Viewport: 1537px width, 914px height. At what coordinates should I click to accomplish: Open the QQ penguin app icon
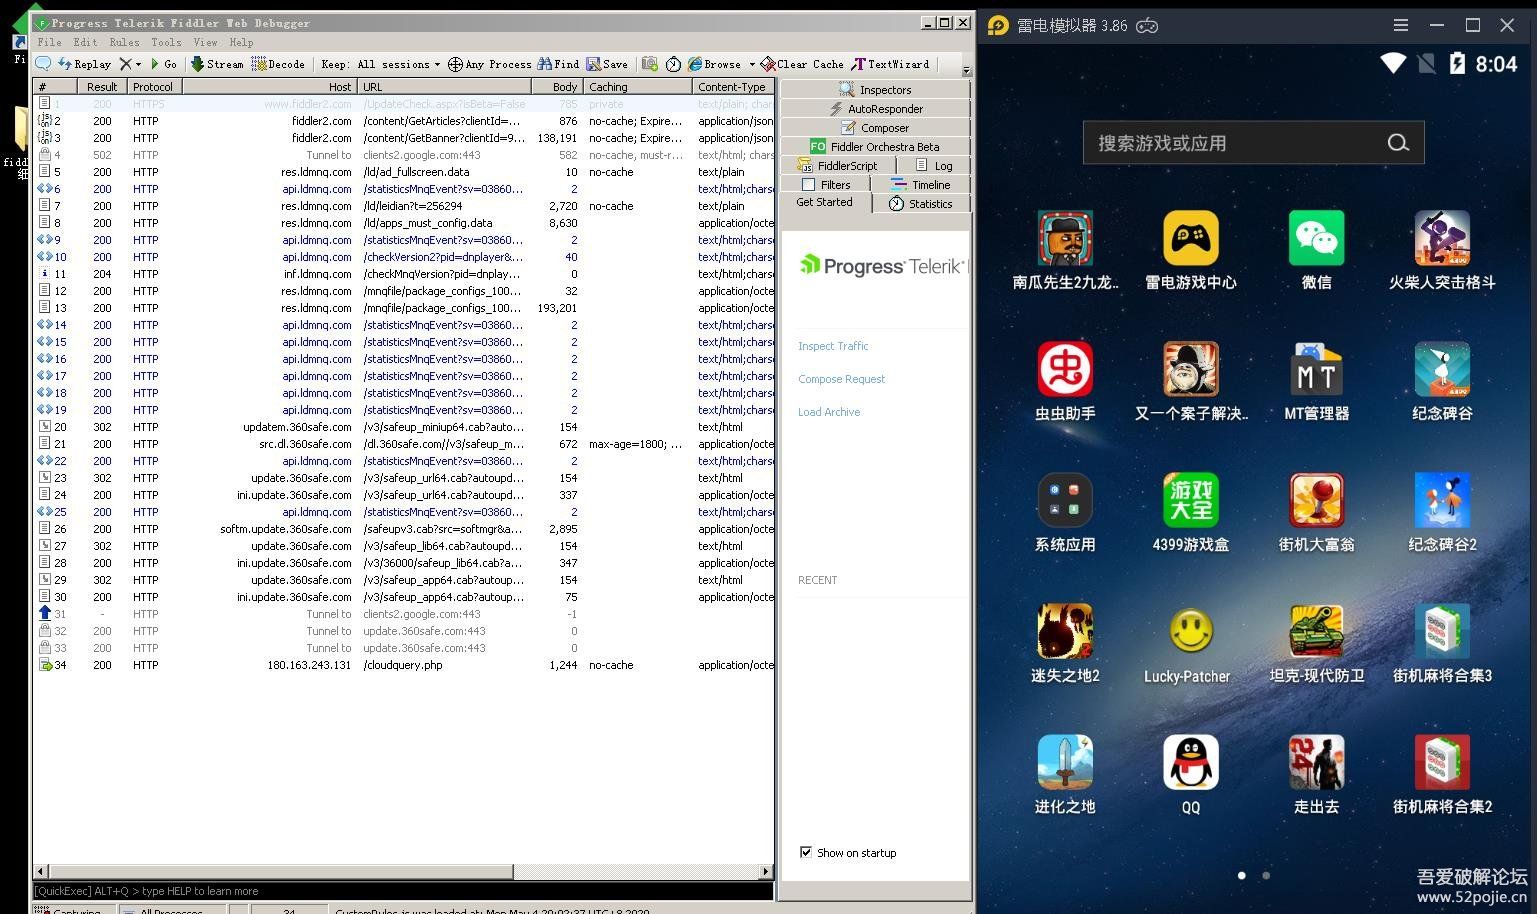point(1190,762)
